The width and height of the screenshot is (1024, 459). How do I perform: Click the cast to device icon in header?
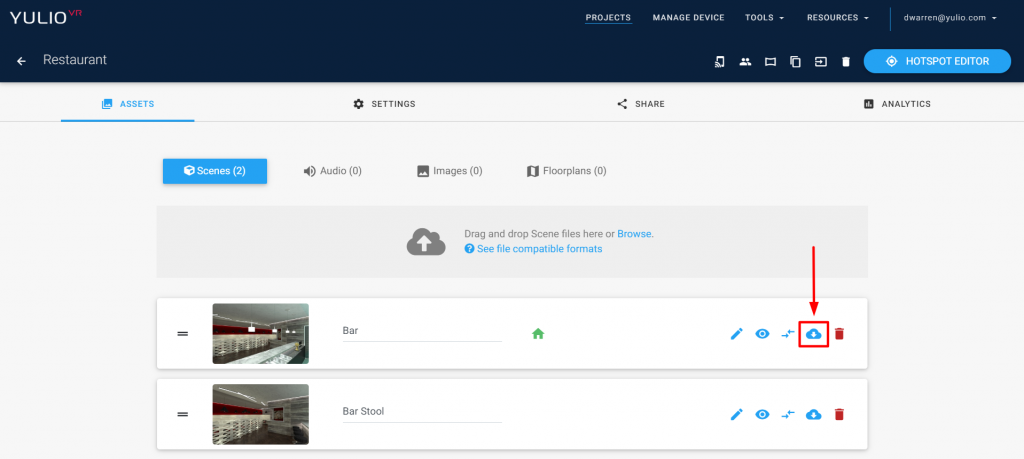(x=720, y=61)
